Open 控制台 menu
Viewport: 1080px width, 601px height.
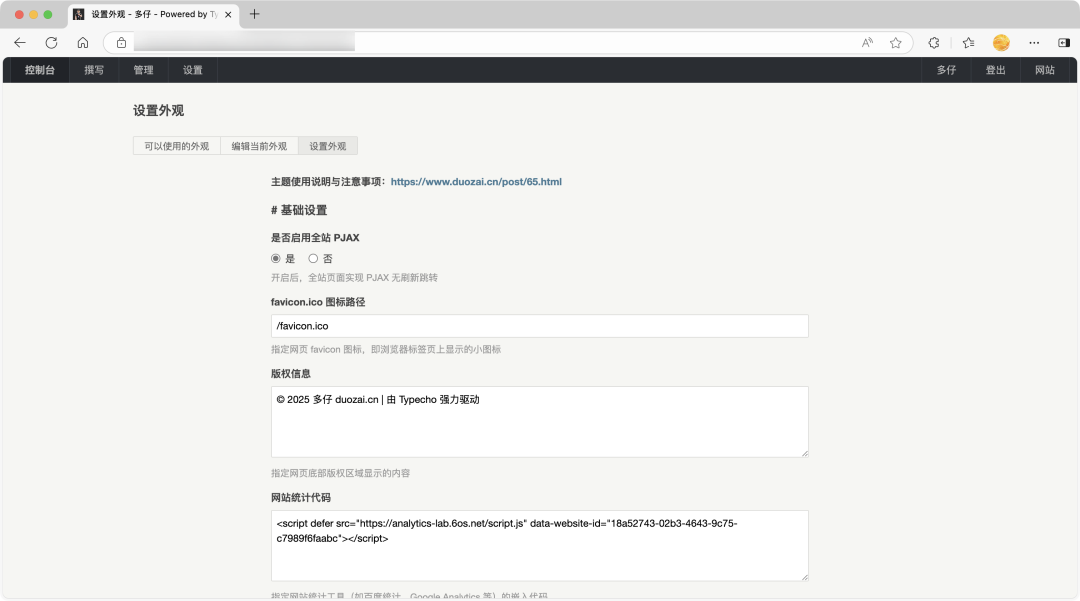click(x=40, y=70)
